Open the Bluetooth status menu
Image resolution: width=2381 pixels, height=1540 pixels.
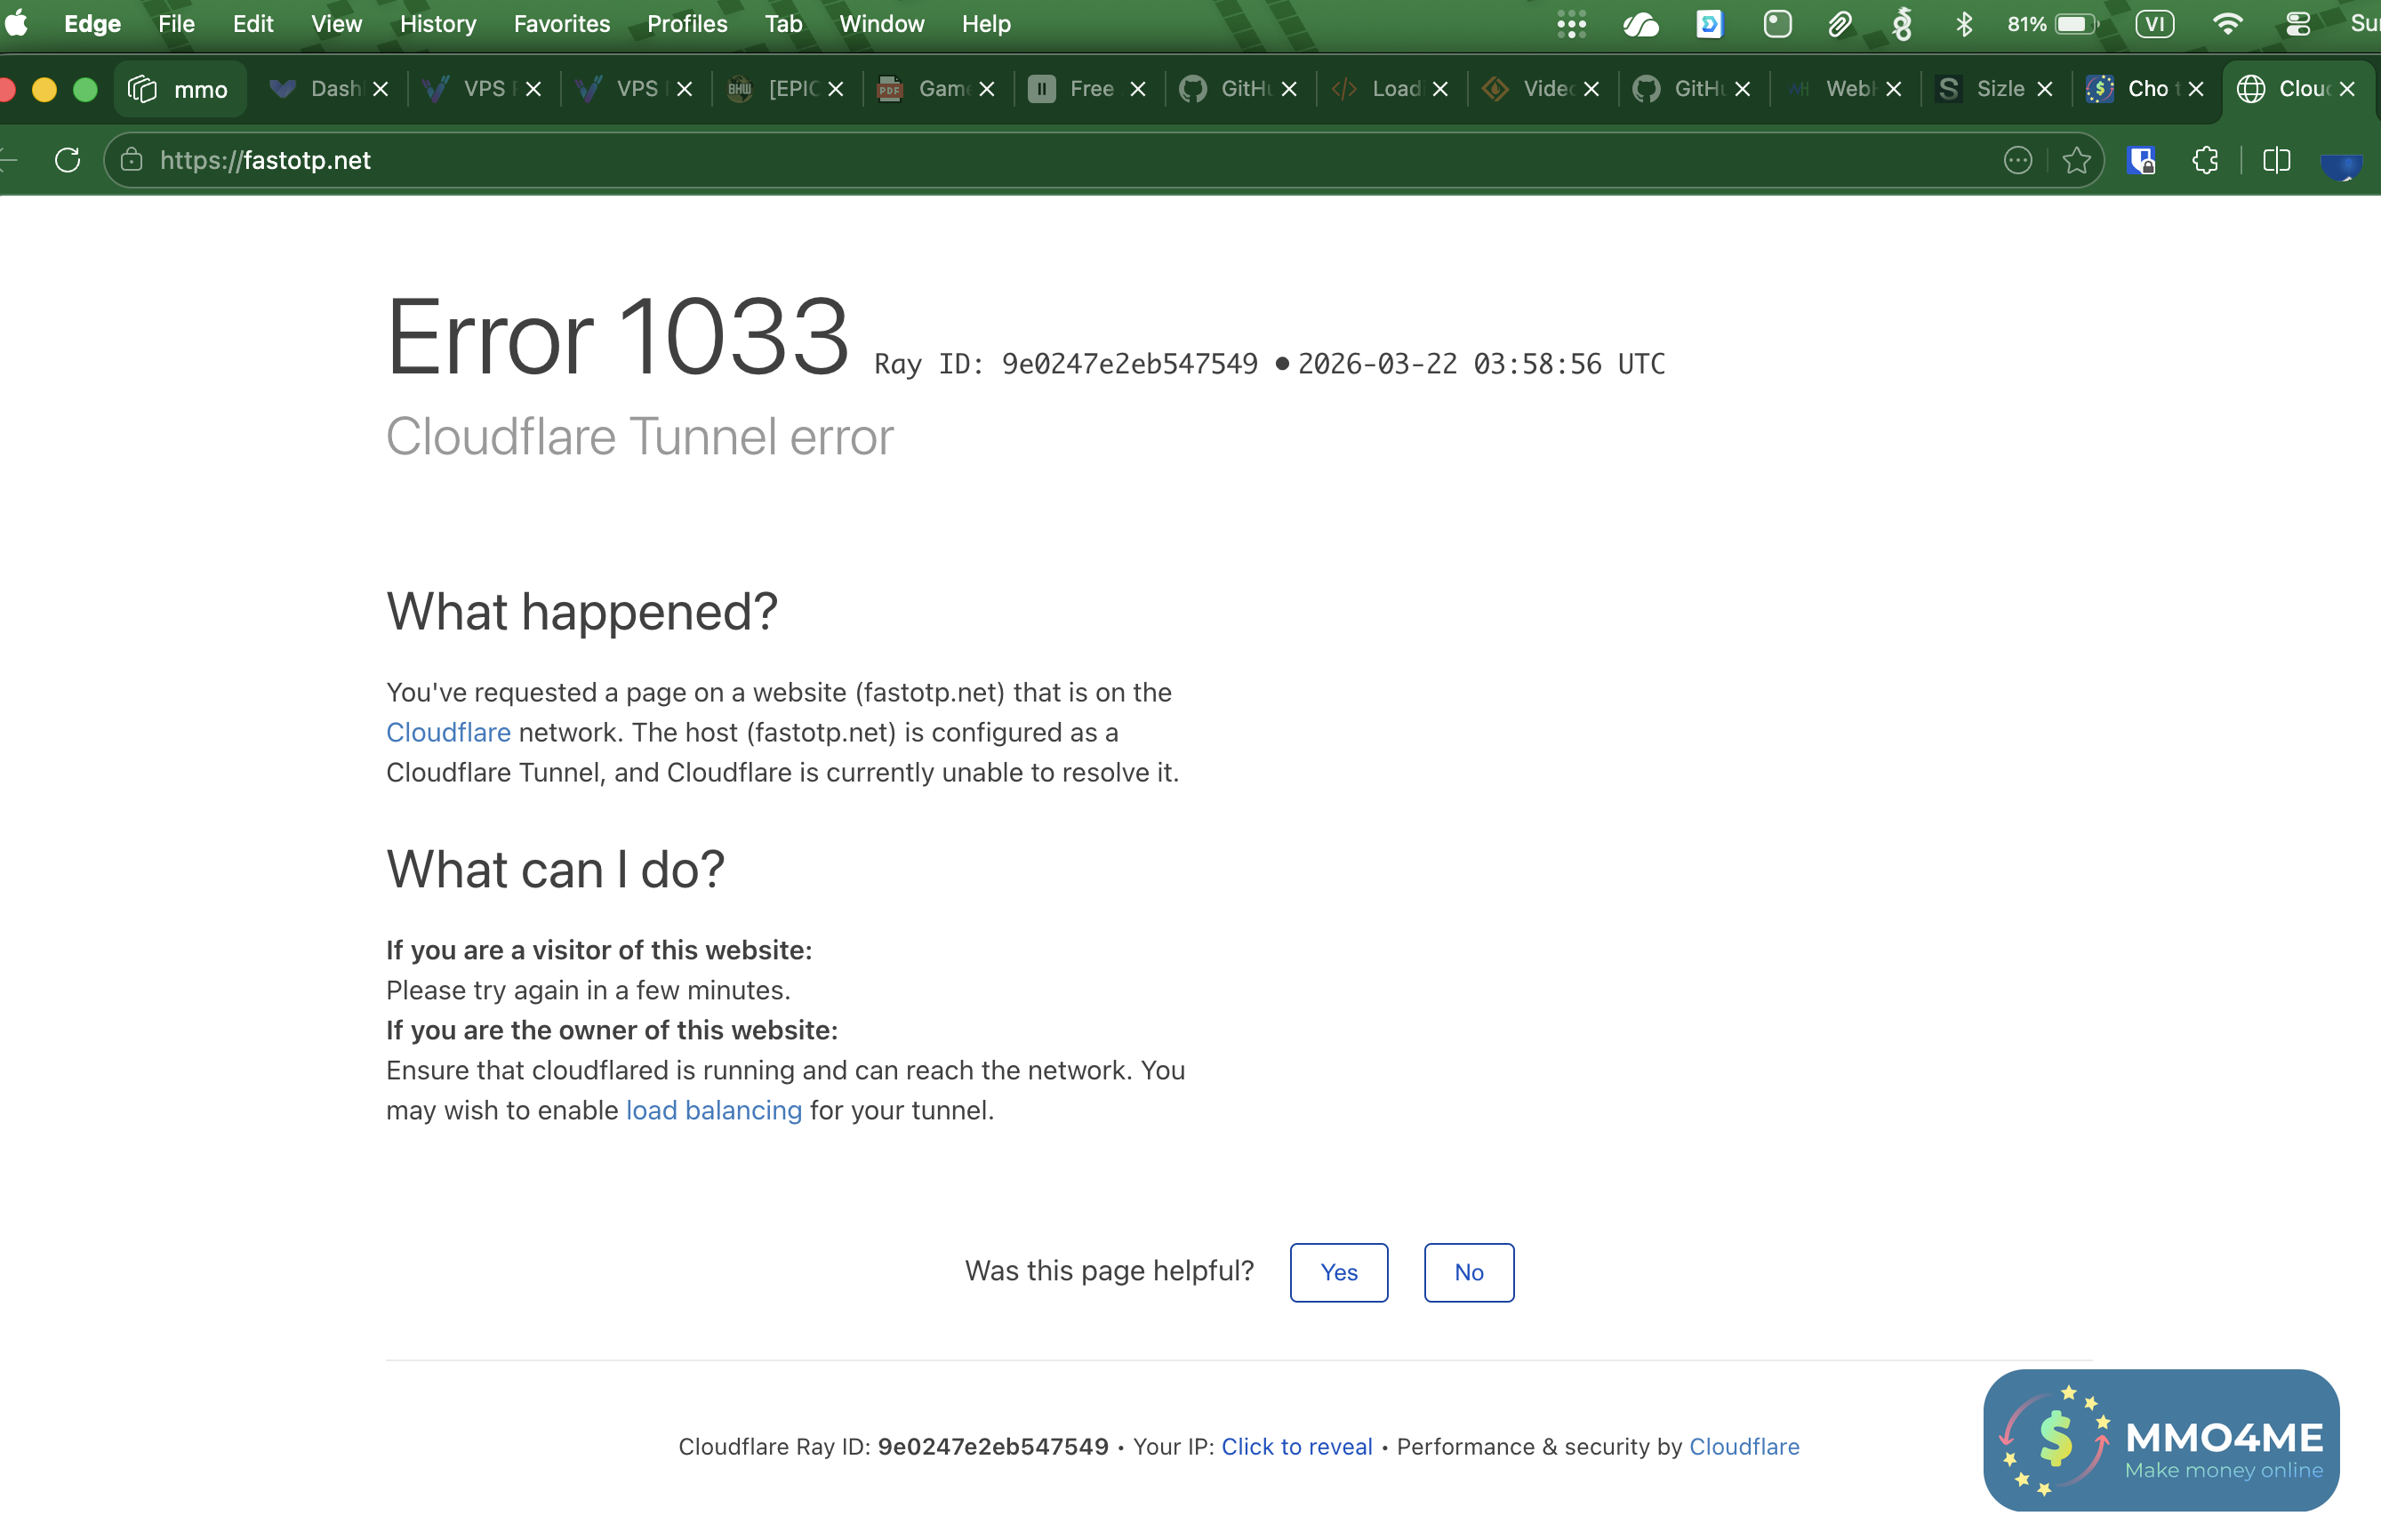[x=1963, y=23]
